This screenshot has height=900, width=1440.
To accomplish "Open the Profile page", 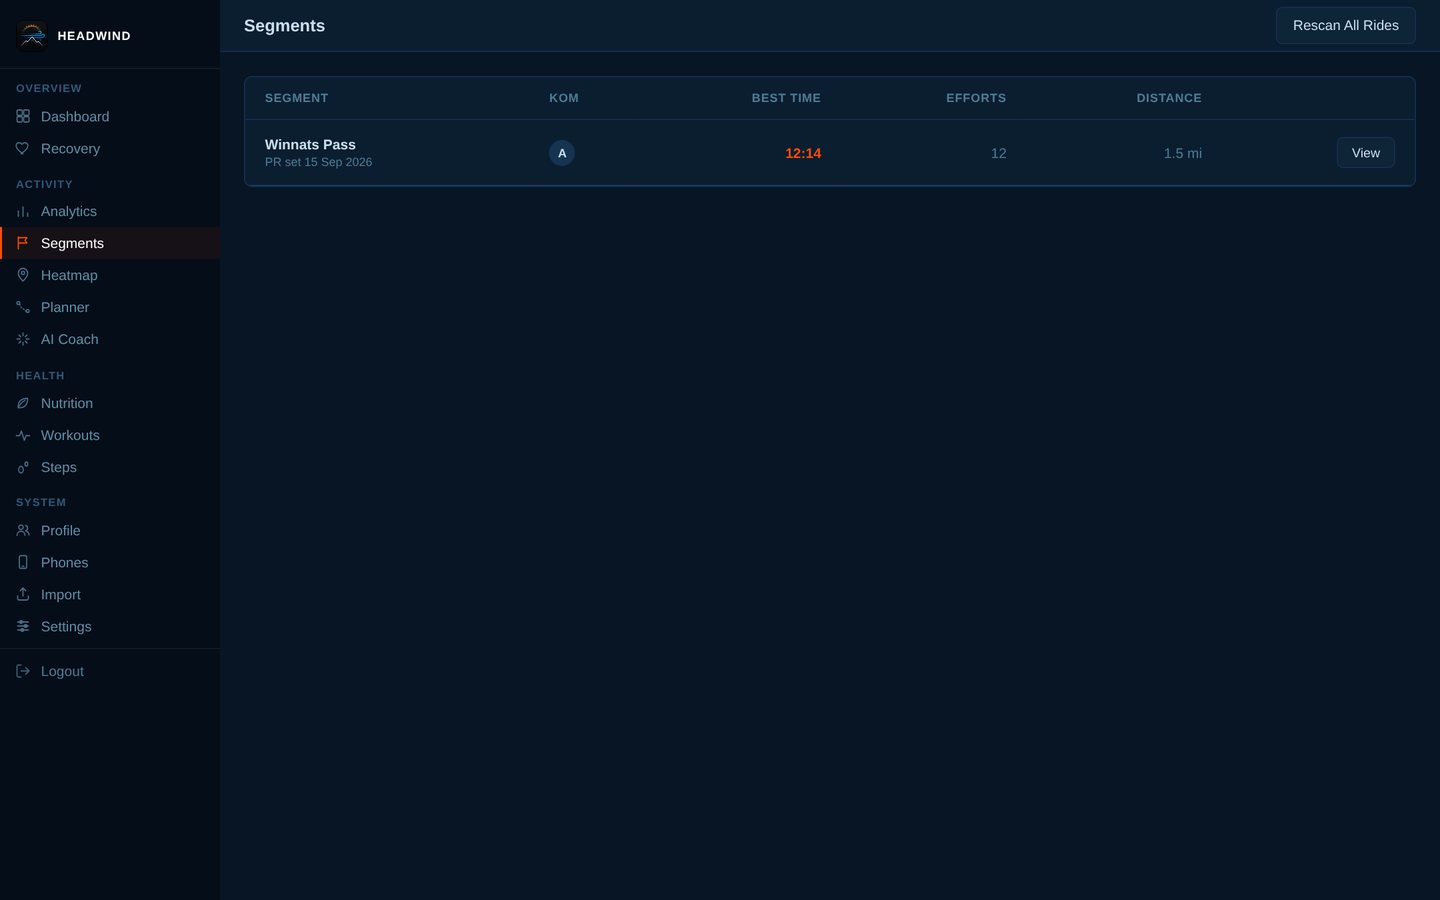I will 110,531.
